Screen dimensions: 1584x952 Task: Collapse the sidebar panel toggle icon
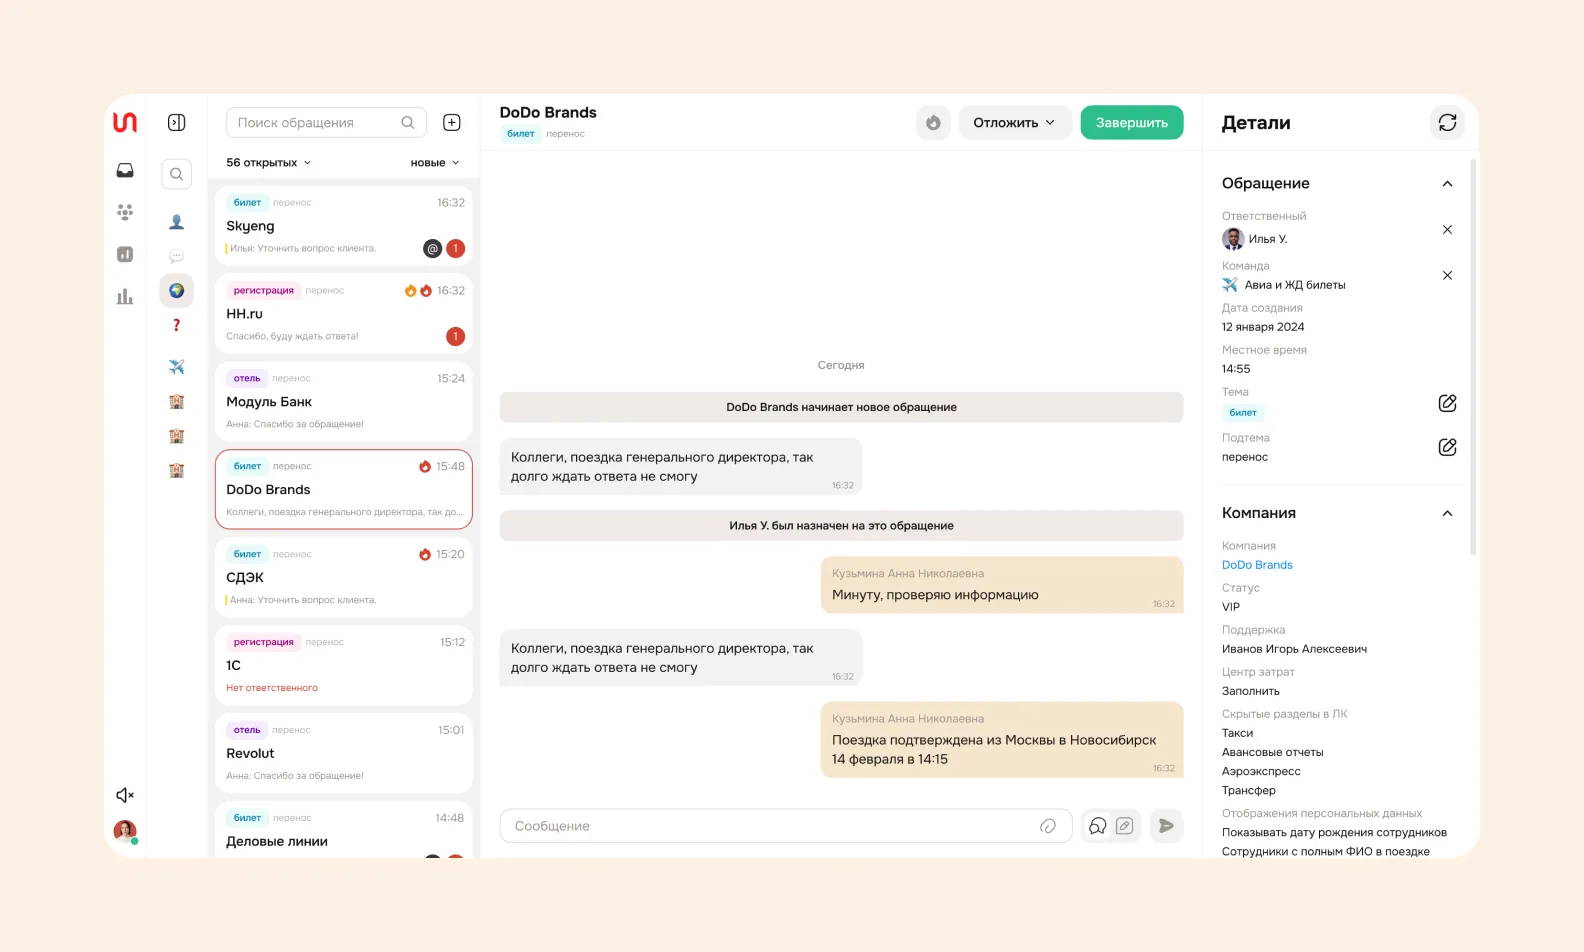click(x=177, y=122)
